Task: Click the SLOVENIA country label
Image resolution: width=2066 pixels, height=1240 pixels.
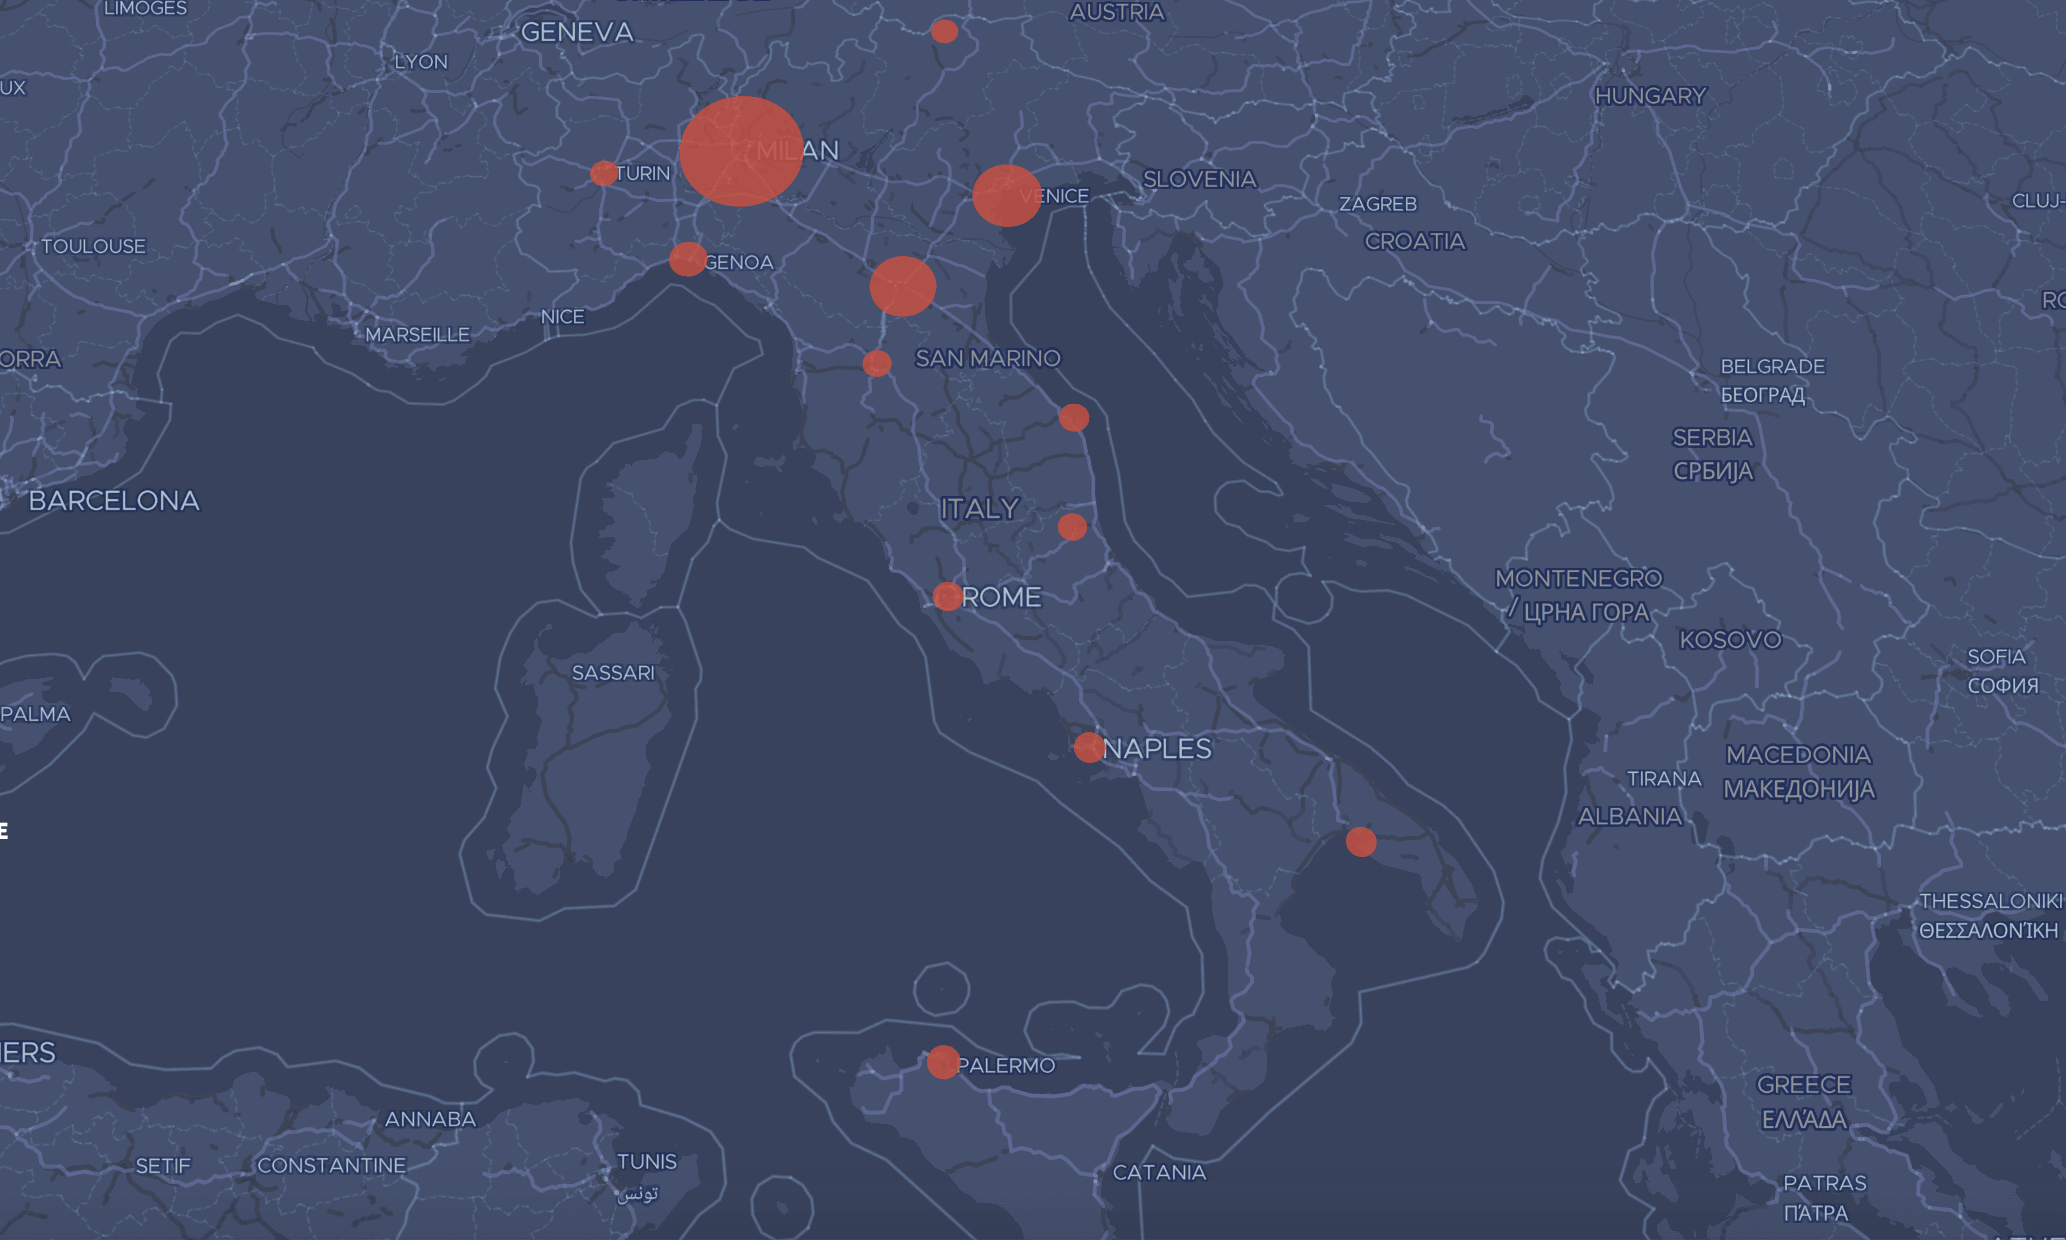Action: [1199, 179]
